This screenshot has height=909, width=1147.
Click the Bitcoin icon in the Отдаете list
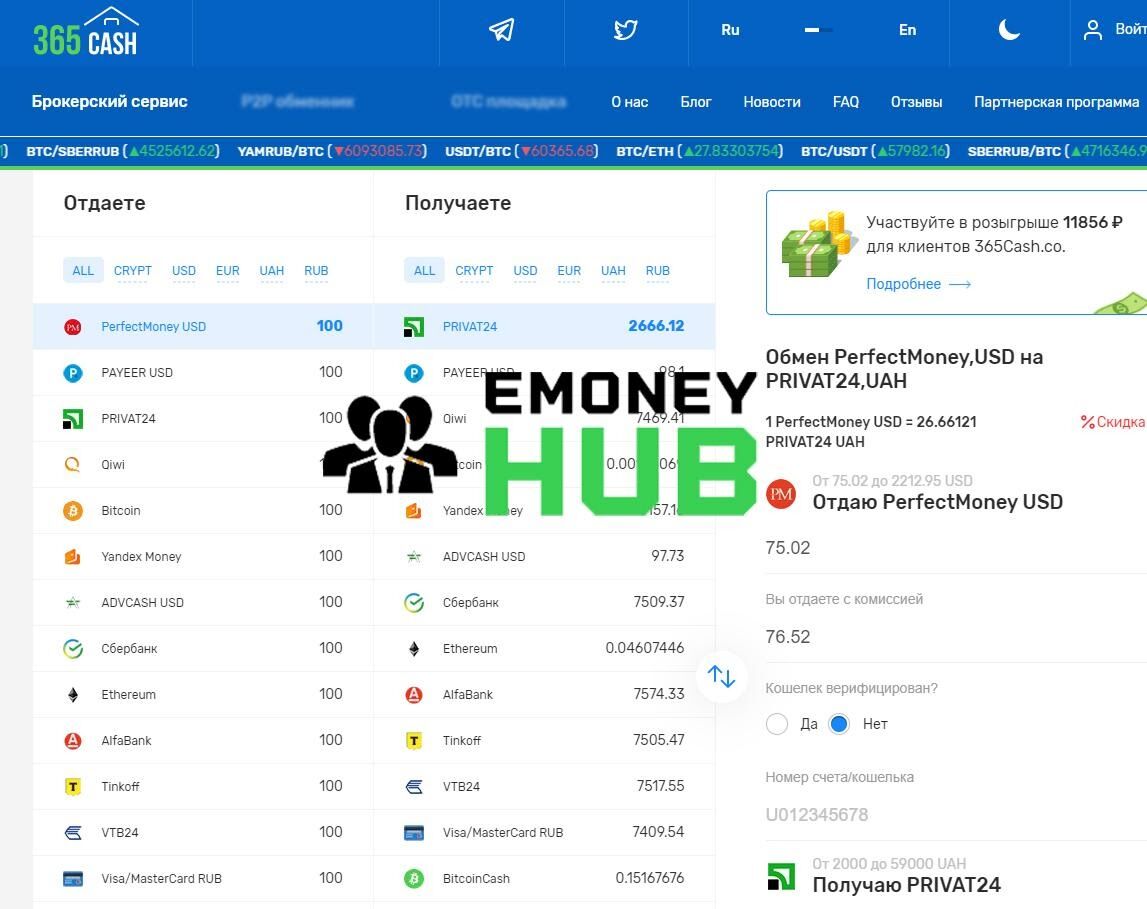tap(72, 510)
